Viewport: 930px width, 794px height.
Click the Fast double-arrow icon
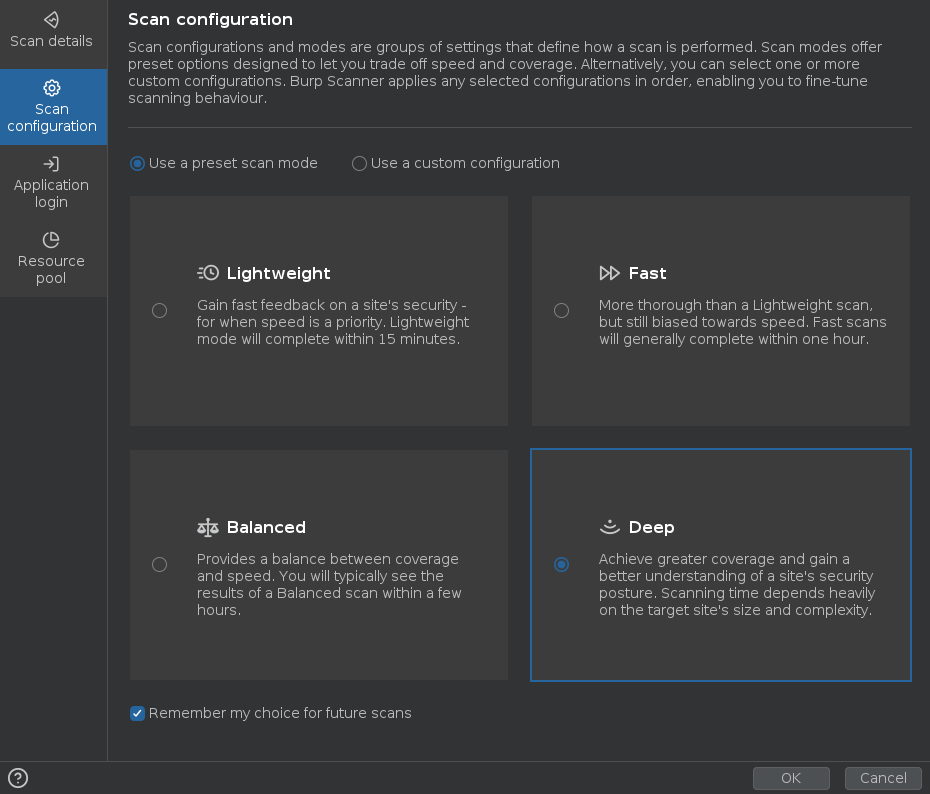click(609, 273)
